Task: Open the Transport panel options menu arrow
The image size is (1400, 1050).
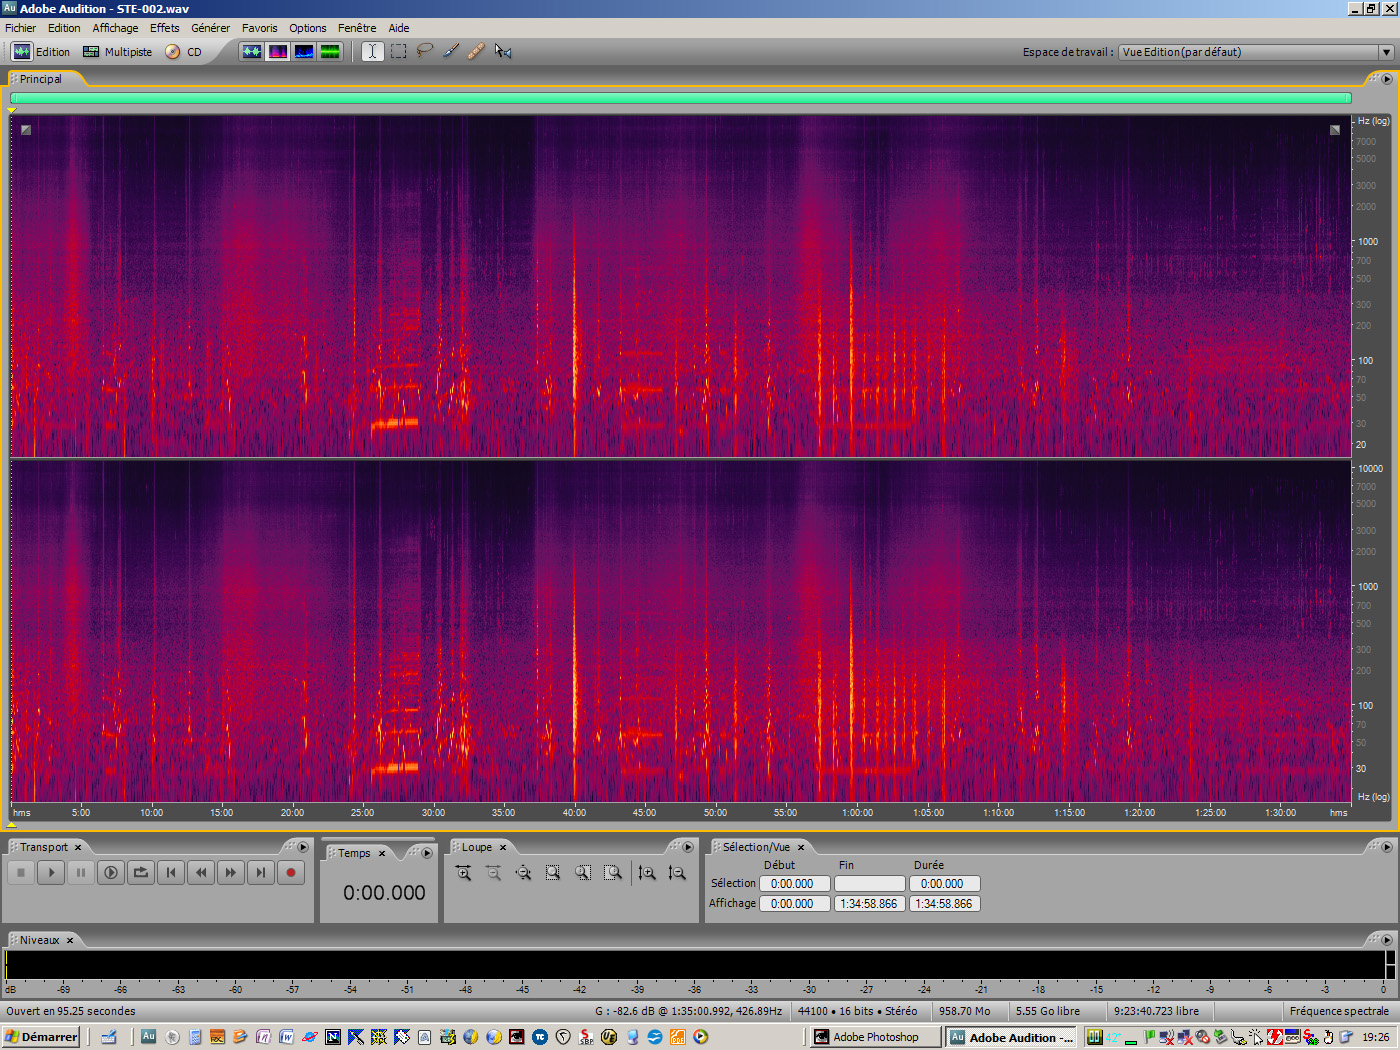Action: tap(303, 846)
